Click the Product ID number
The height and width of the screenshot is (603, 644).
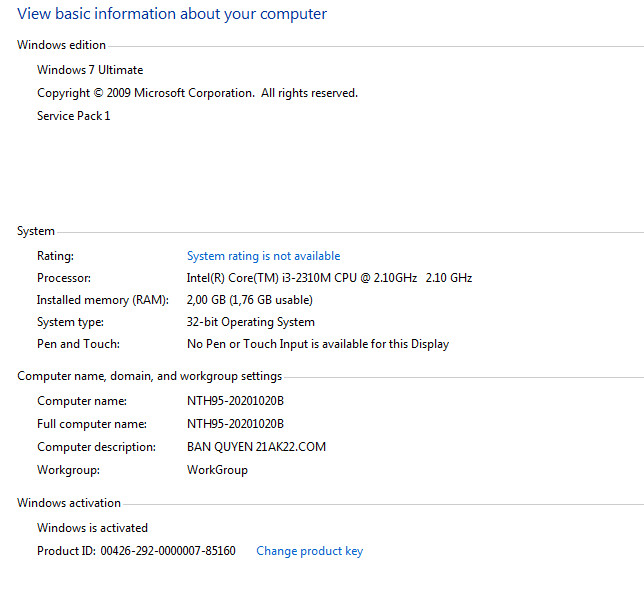(168, 551)
